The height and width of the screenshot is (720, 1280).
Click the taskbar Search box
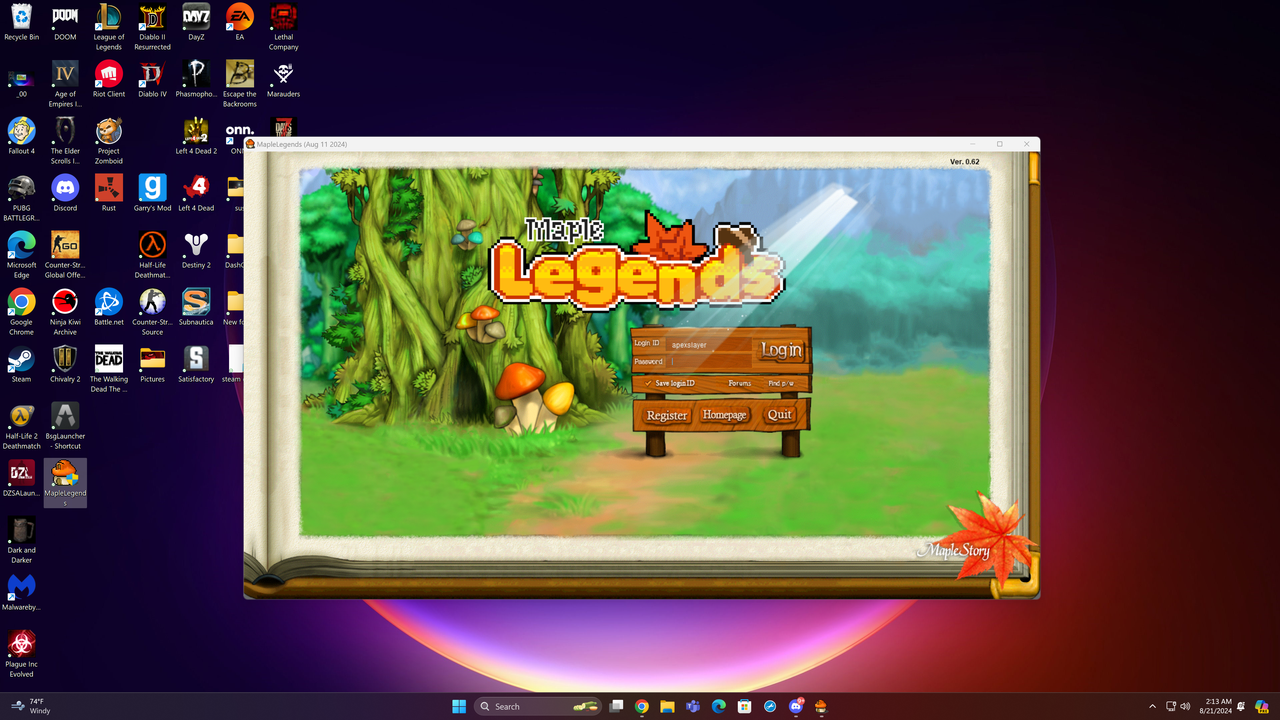[538, 706]
